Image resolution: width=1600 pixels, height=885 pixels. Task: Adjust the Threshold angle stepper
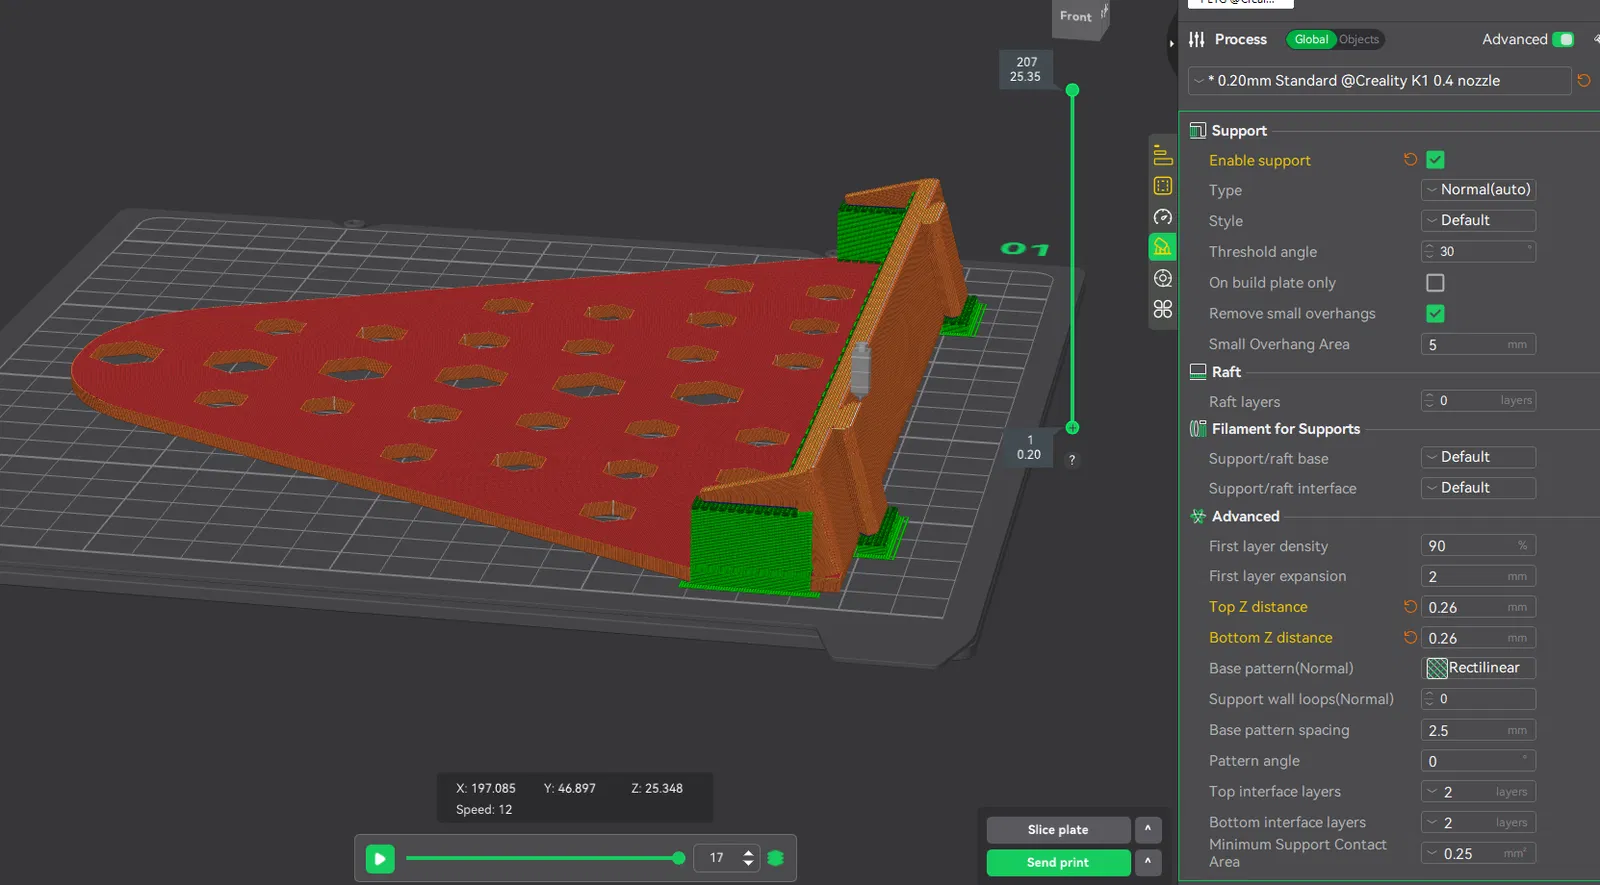(x=1429, y=252)
